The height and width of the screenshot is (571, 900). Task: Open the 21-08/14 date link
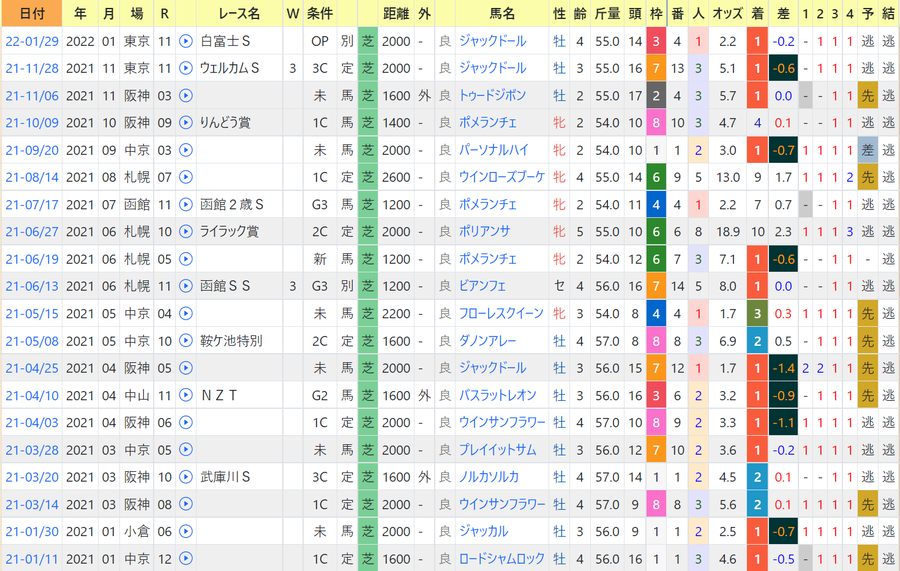[x=32, y=177]
